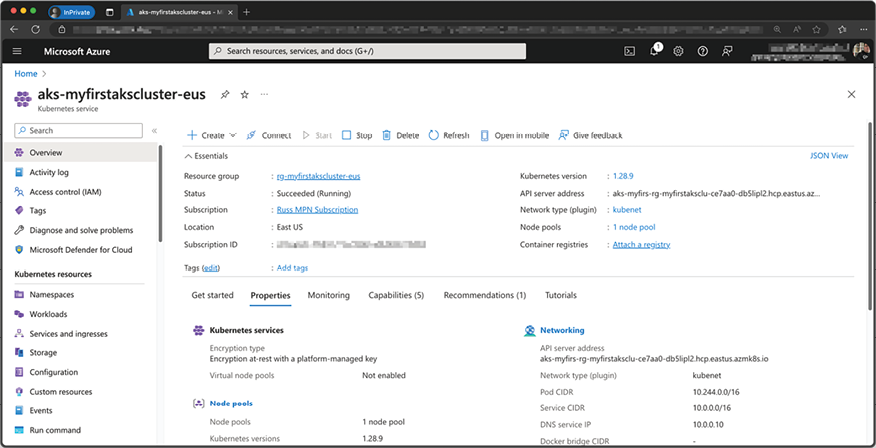Collapse the left navigation menu
Image resolution: width=876 pixels, height=448 pixels.
click(154, 131)
